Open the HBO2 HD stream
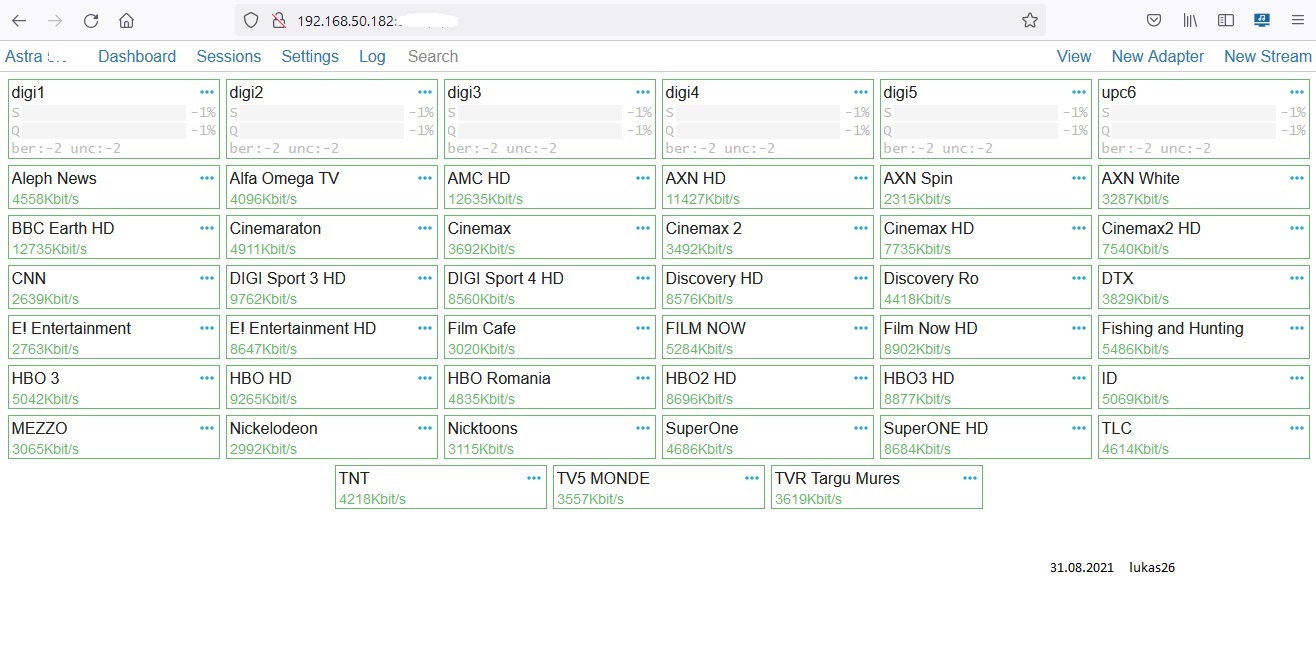The image size is (1316, 648). [x=768, y=387]
